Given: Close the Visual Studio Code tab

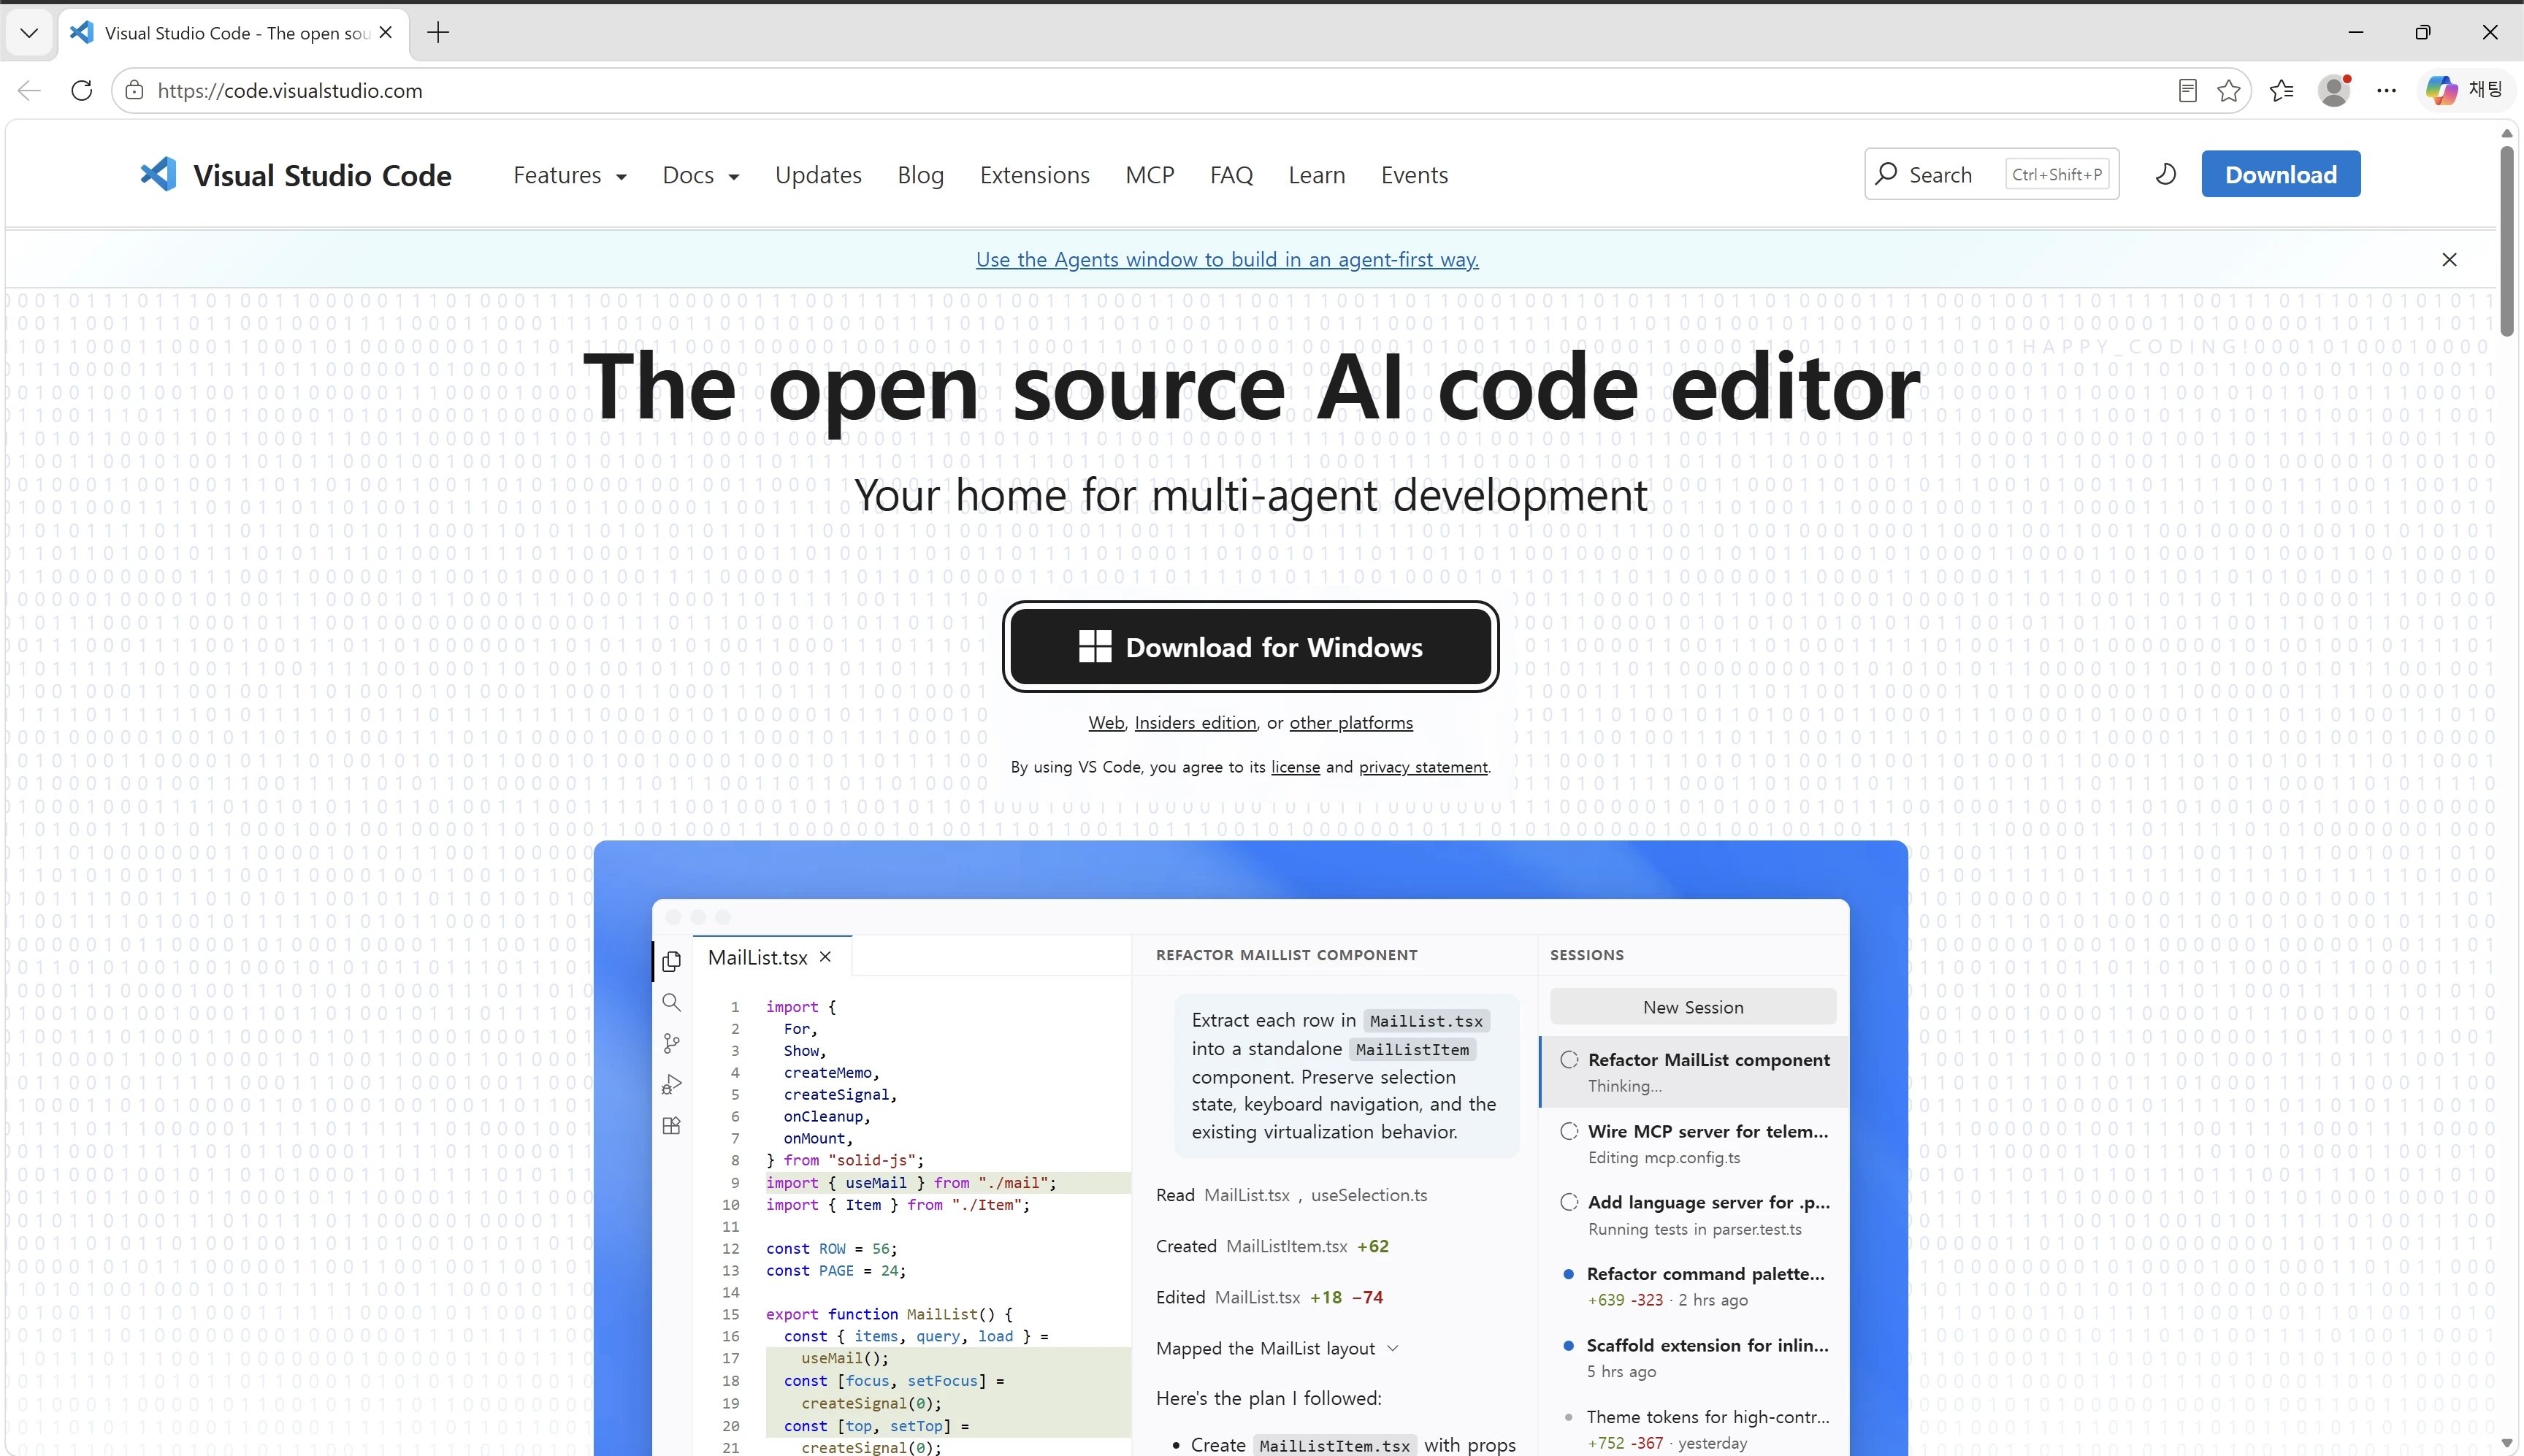Looking at the screenshot, I should pyautogui.click(x=386, y=33).
